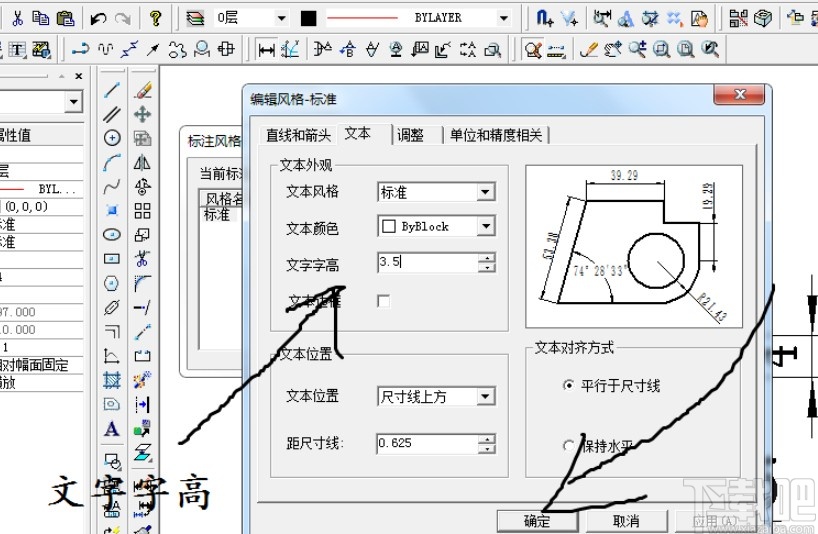Click the Paste clipboard icon
The height and width of the screenshot is (534, 818).
pos(65,18)
